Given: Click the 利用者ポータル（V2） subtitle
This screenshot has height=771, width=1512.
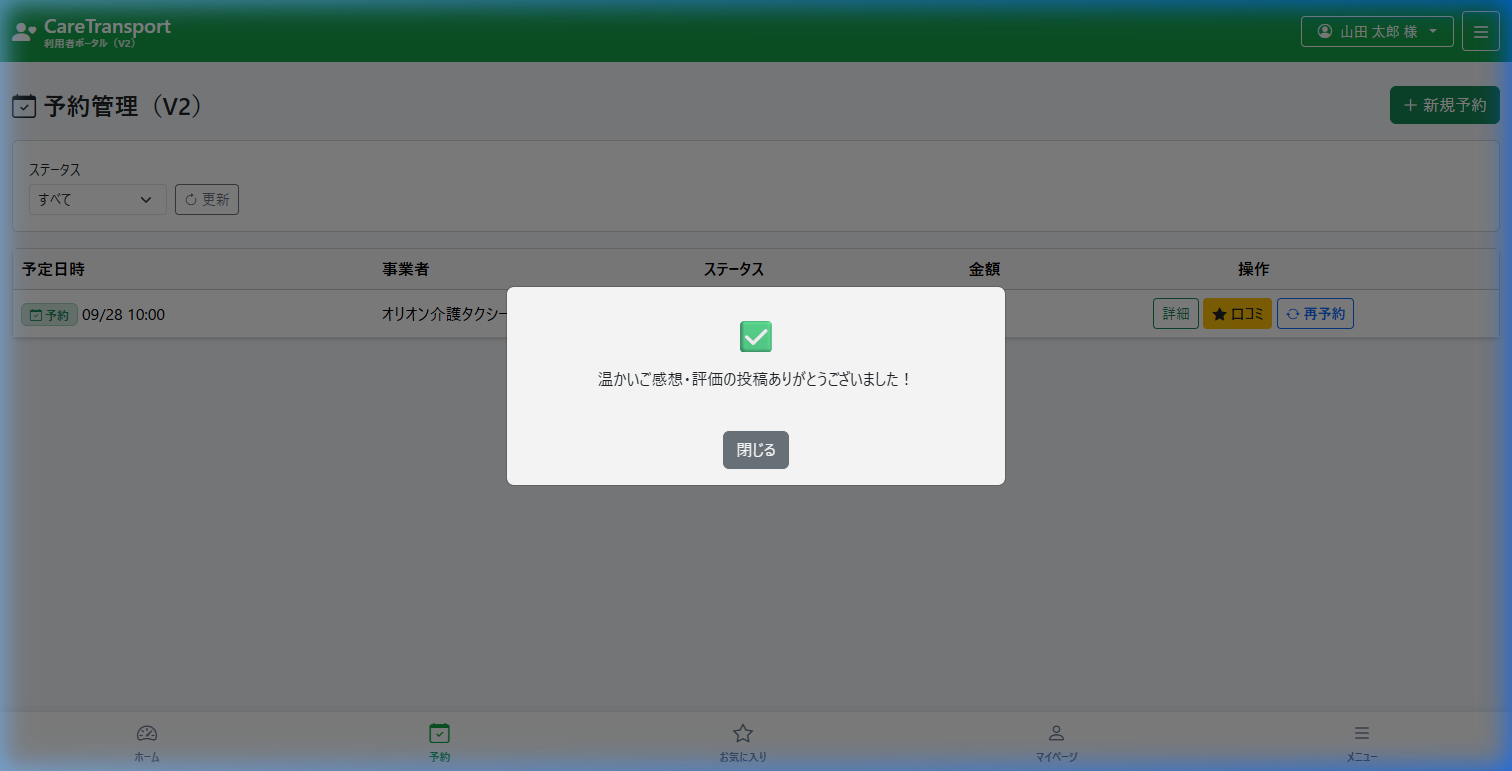Looking at the screenshot, I should click(x=90, y=44).
